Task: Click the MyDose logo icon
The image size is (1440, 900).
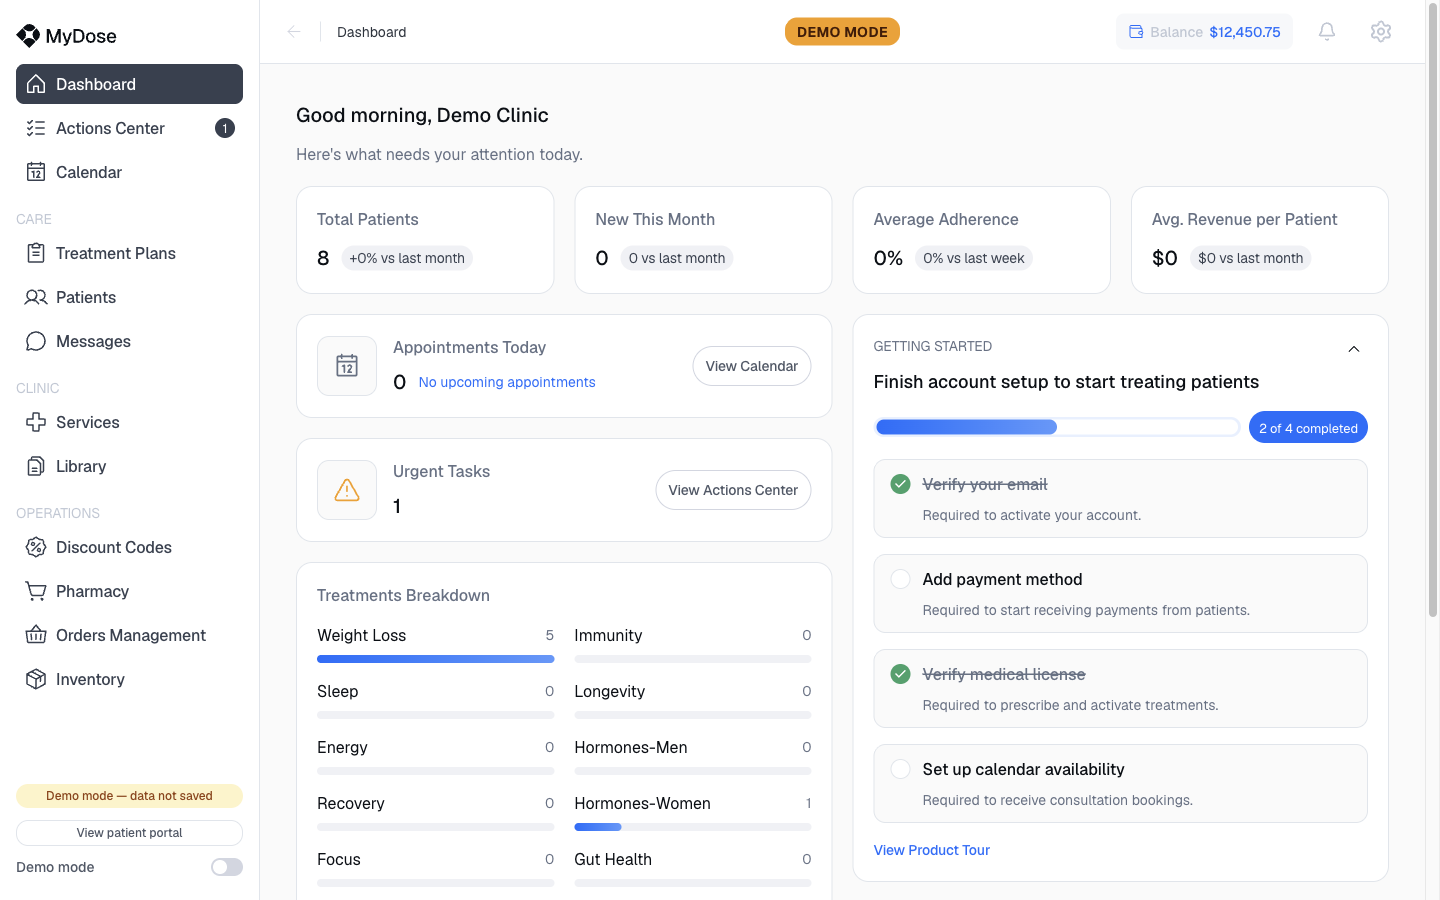Action: point(28,36)
